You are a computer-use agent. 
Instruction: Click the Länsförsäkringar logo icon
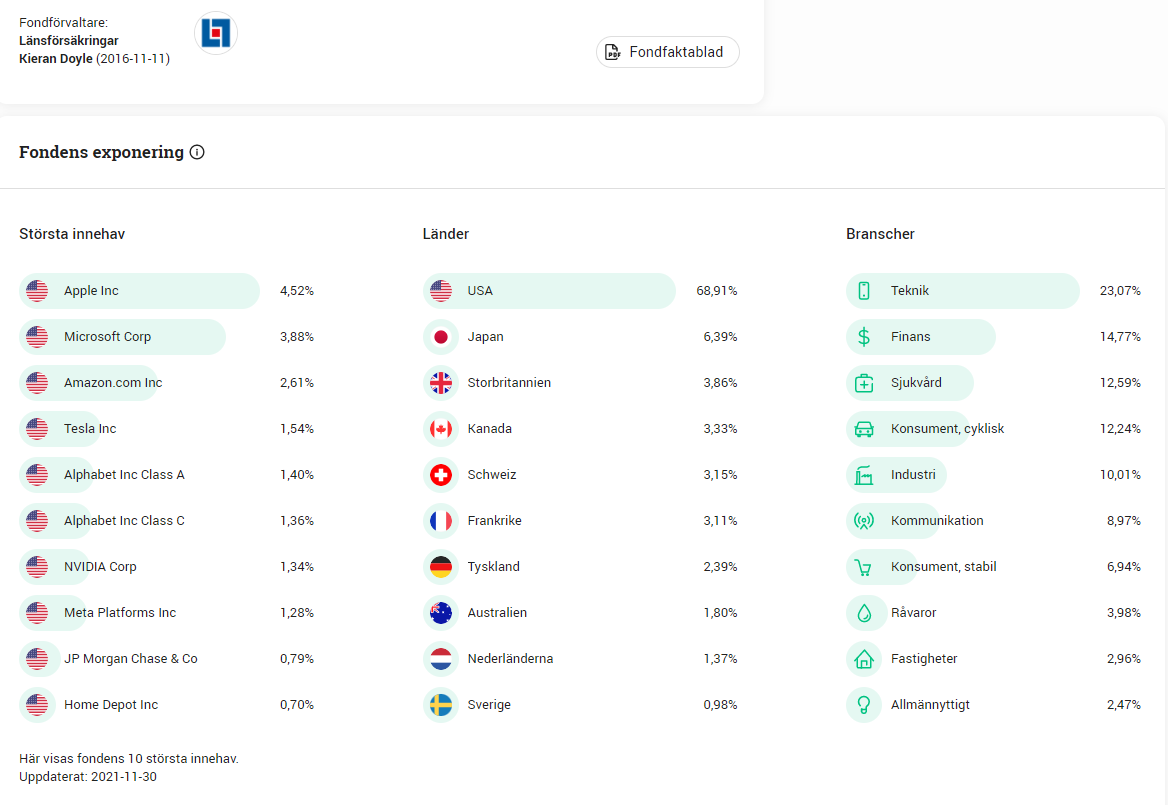(x=215, y=33)
